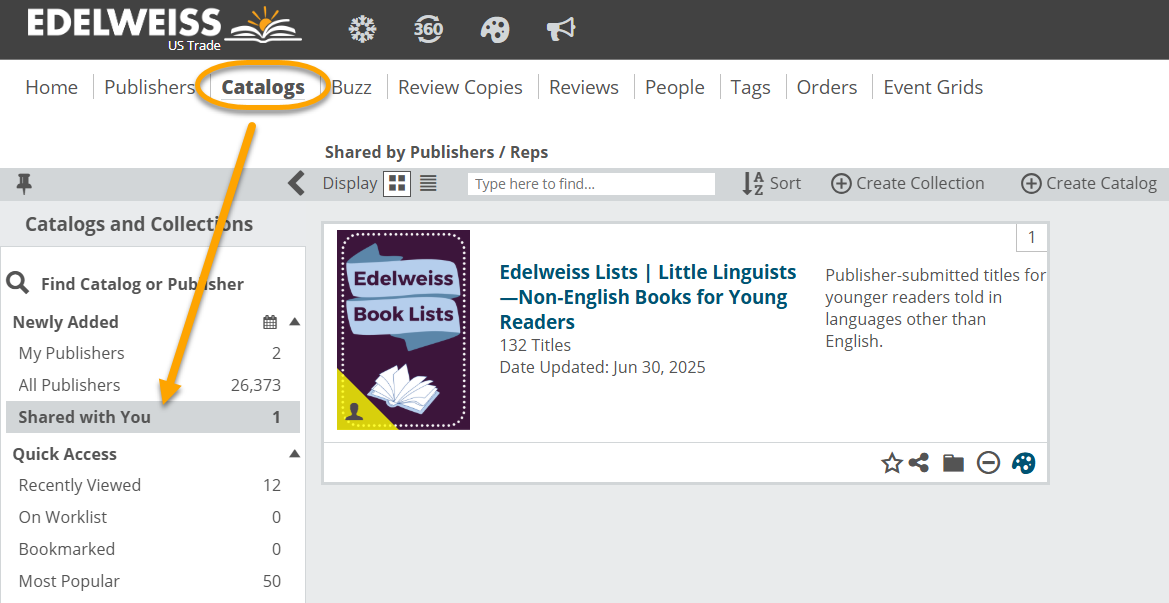Go to the Orders tab
Image resolution: width=1169 pixels, height=603 pixels.
point(827,87)
